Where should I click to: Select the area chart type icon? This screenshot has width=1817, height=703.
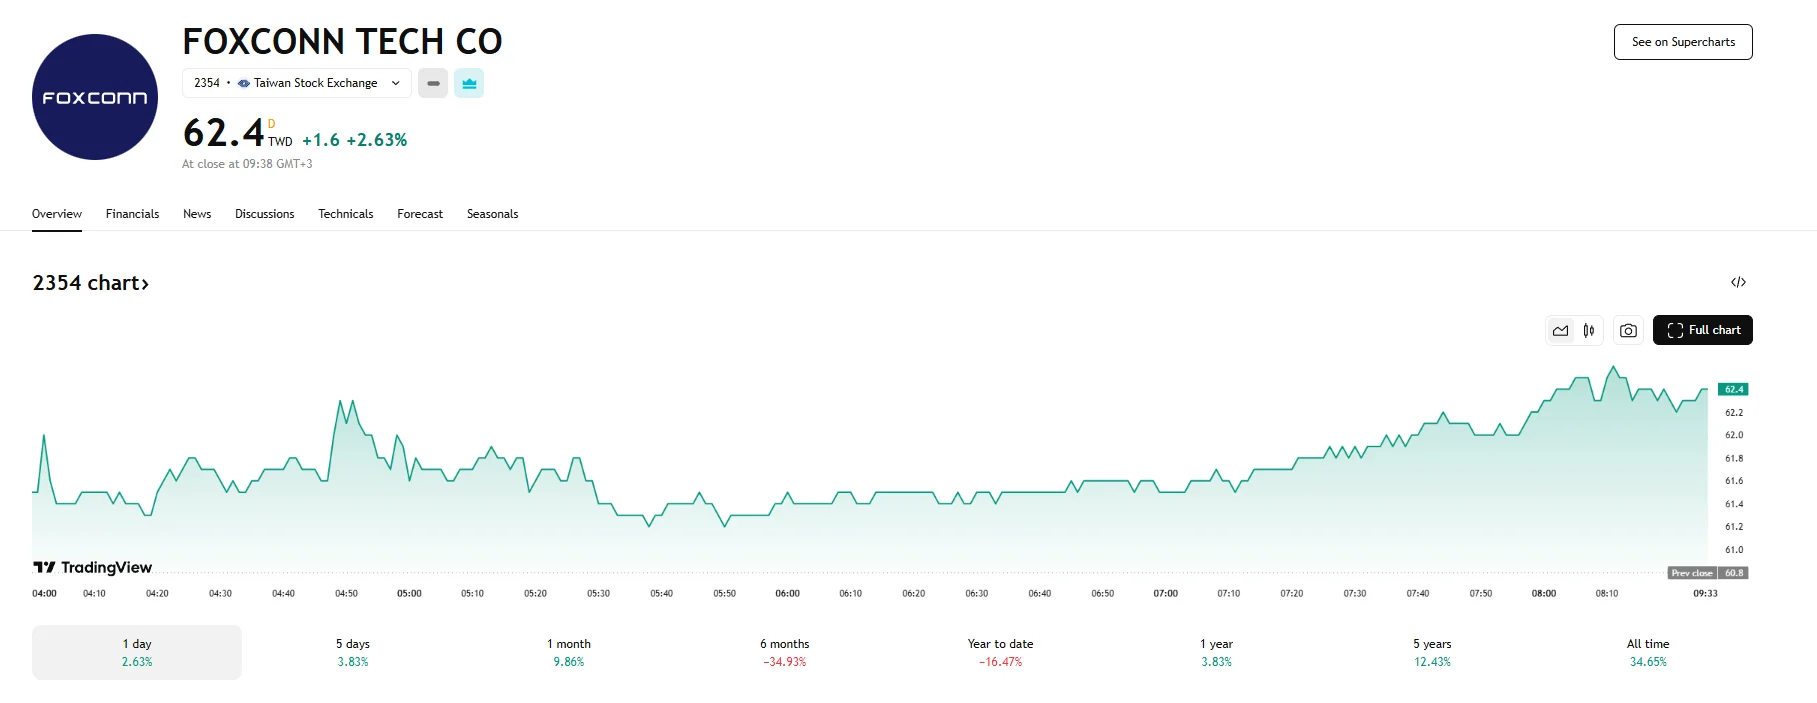click(x=1559, y=330)
